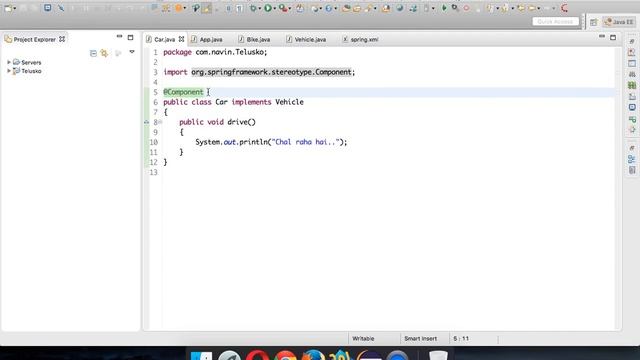This screenshot has width=640, height=360.
Task: Toggle Mark Occurrences highlighter button
Action: (207, 8)
